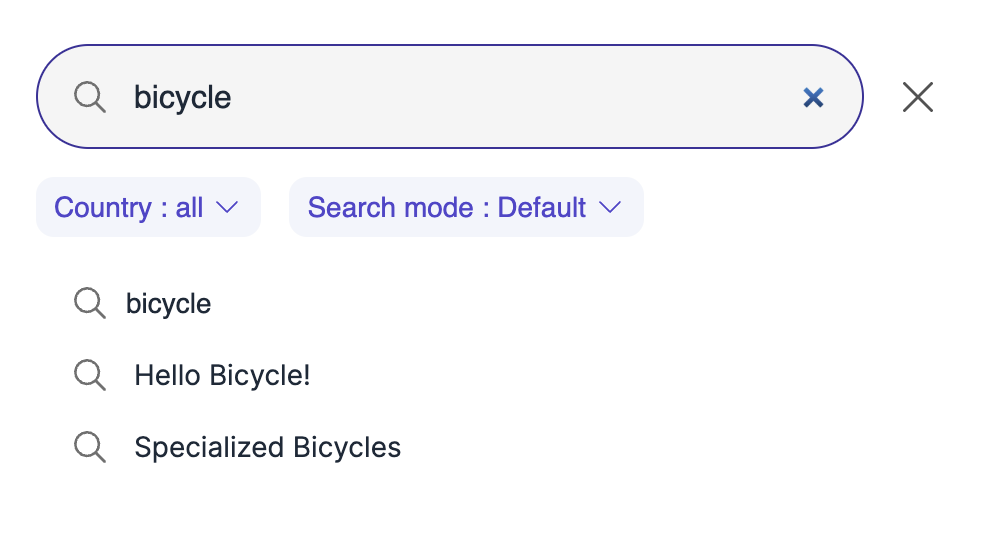988x546 pixels.
Task: Focus the search input containing 'bicycle'
Action: click(x=183, y=97)
